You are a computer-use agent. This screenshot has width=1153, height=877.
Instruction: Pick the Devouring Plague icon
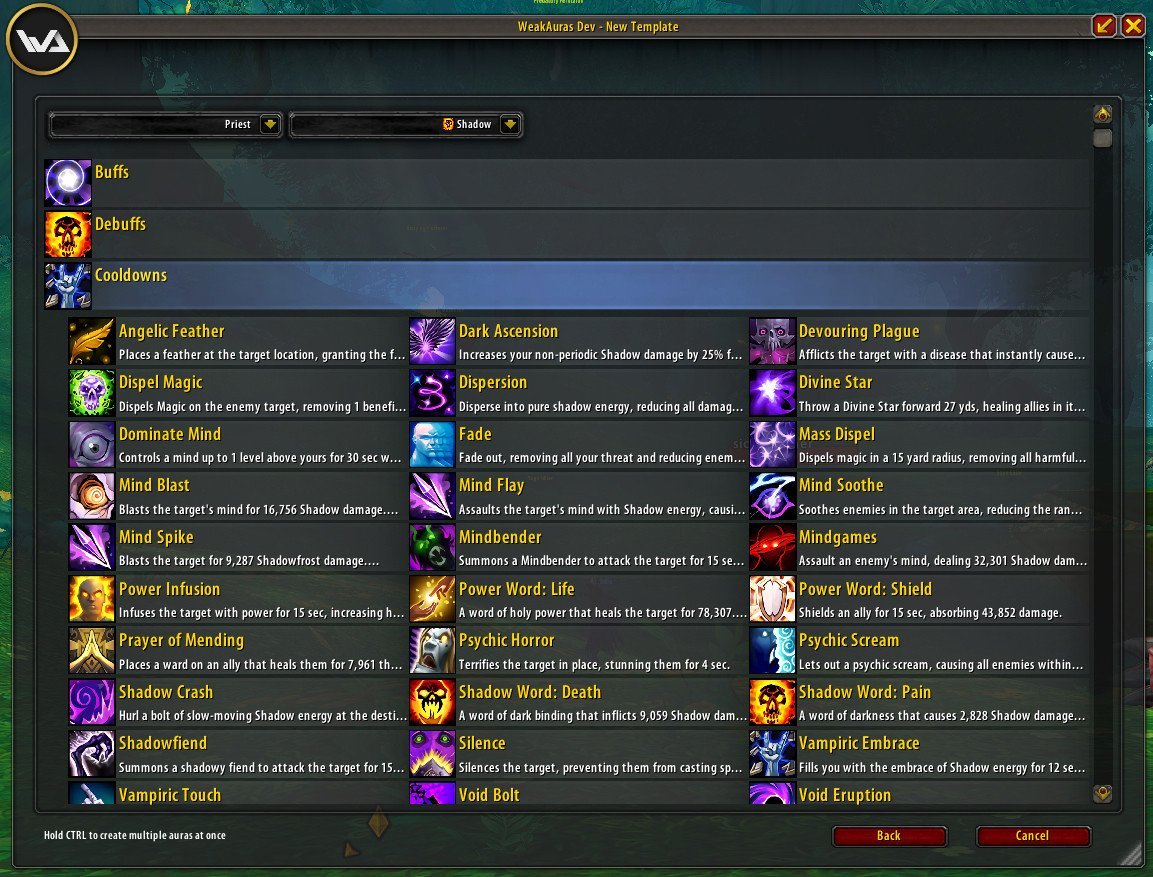coord(772,341)
